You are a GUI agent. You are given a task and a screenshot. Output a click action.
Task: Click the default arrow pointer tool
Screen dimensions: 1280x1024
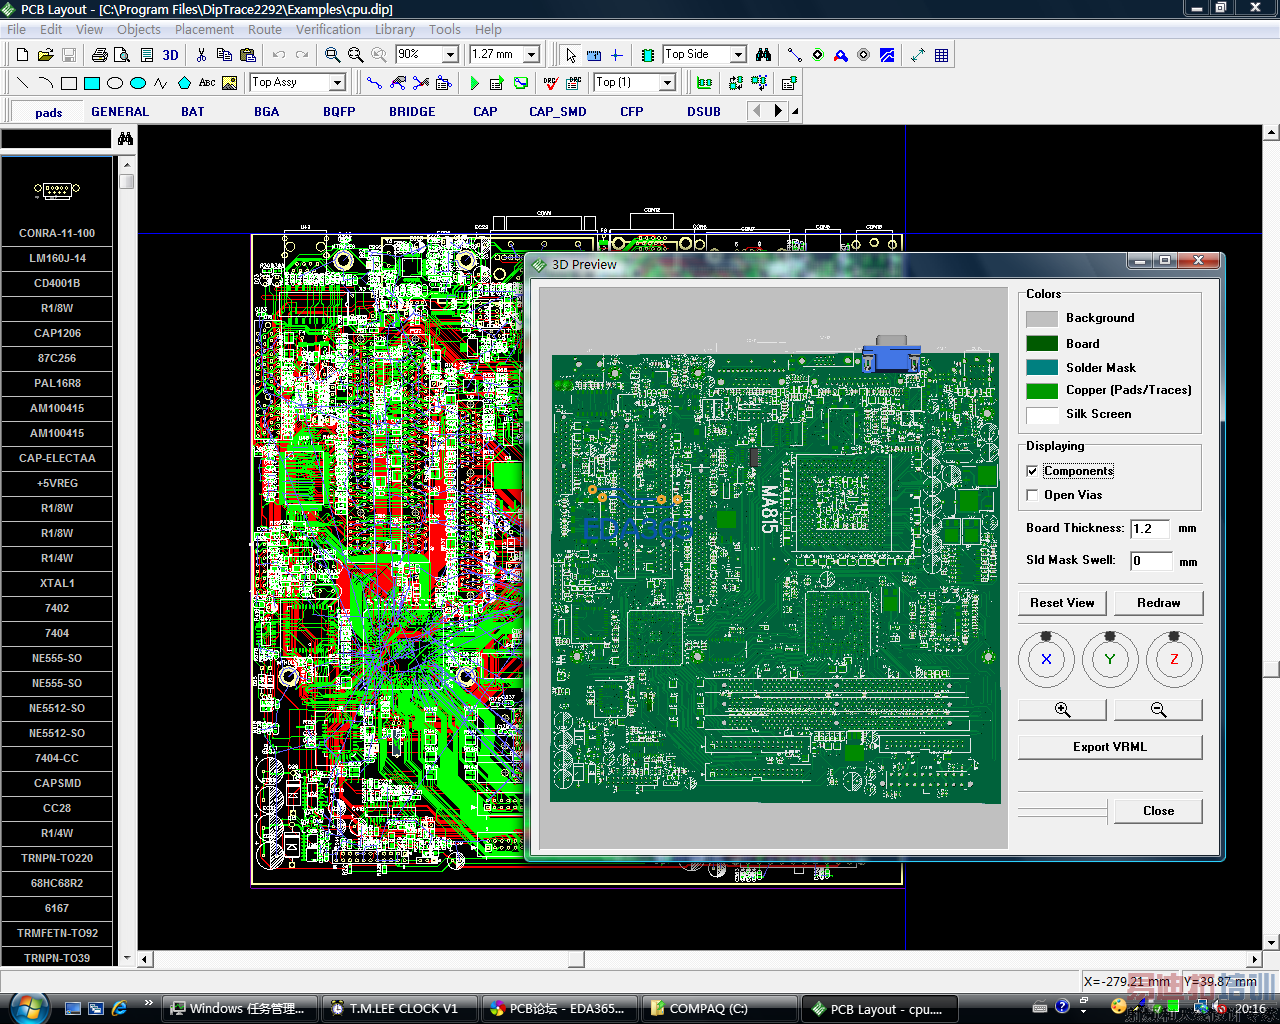570,55
